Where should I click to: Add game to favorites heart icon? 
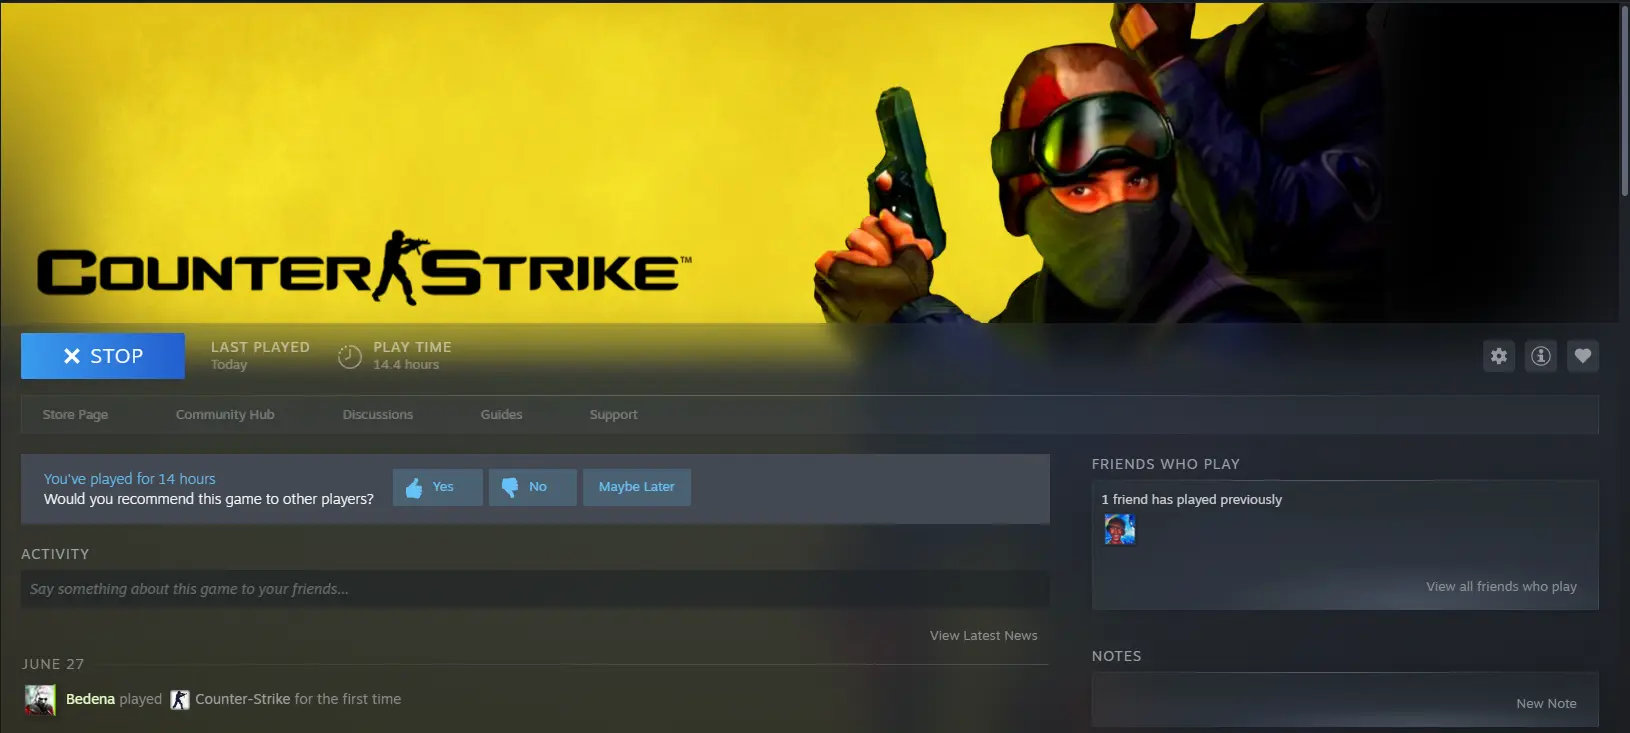point(1582,356)
